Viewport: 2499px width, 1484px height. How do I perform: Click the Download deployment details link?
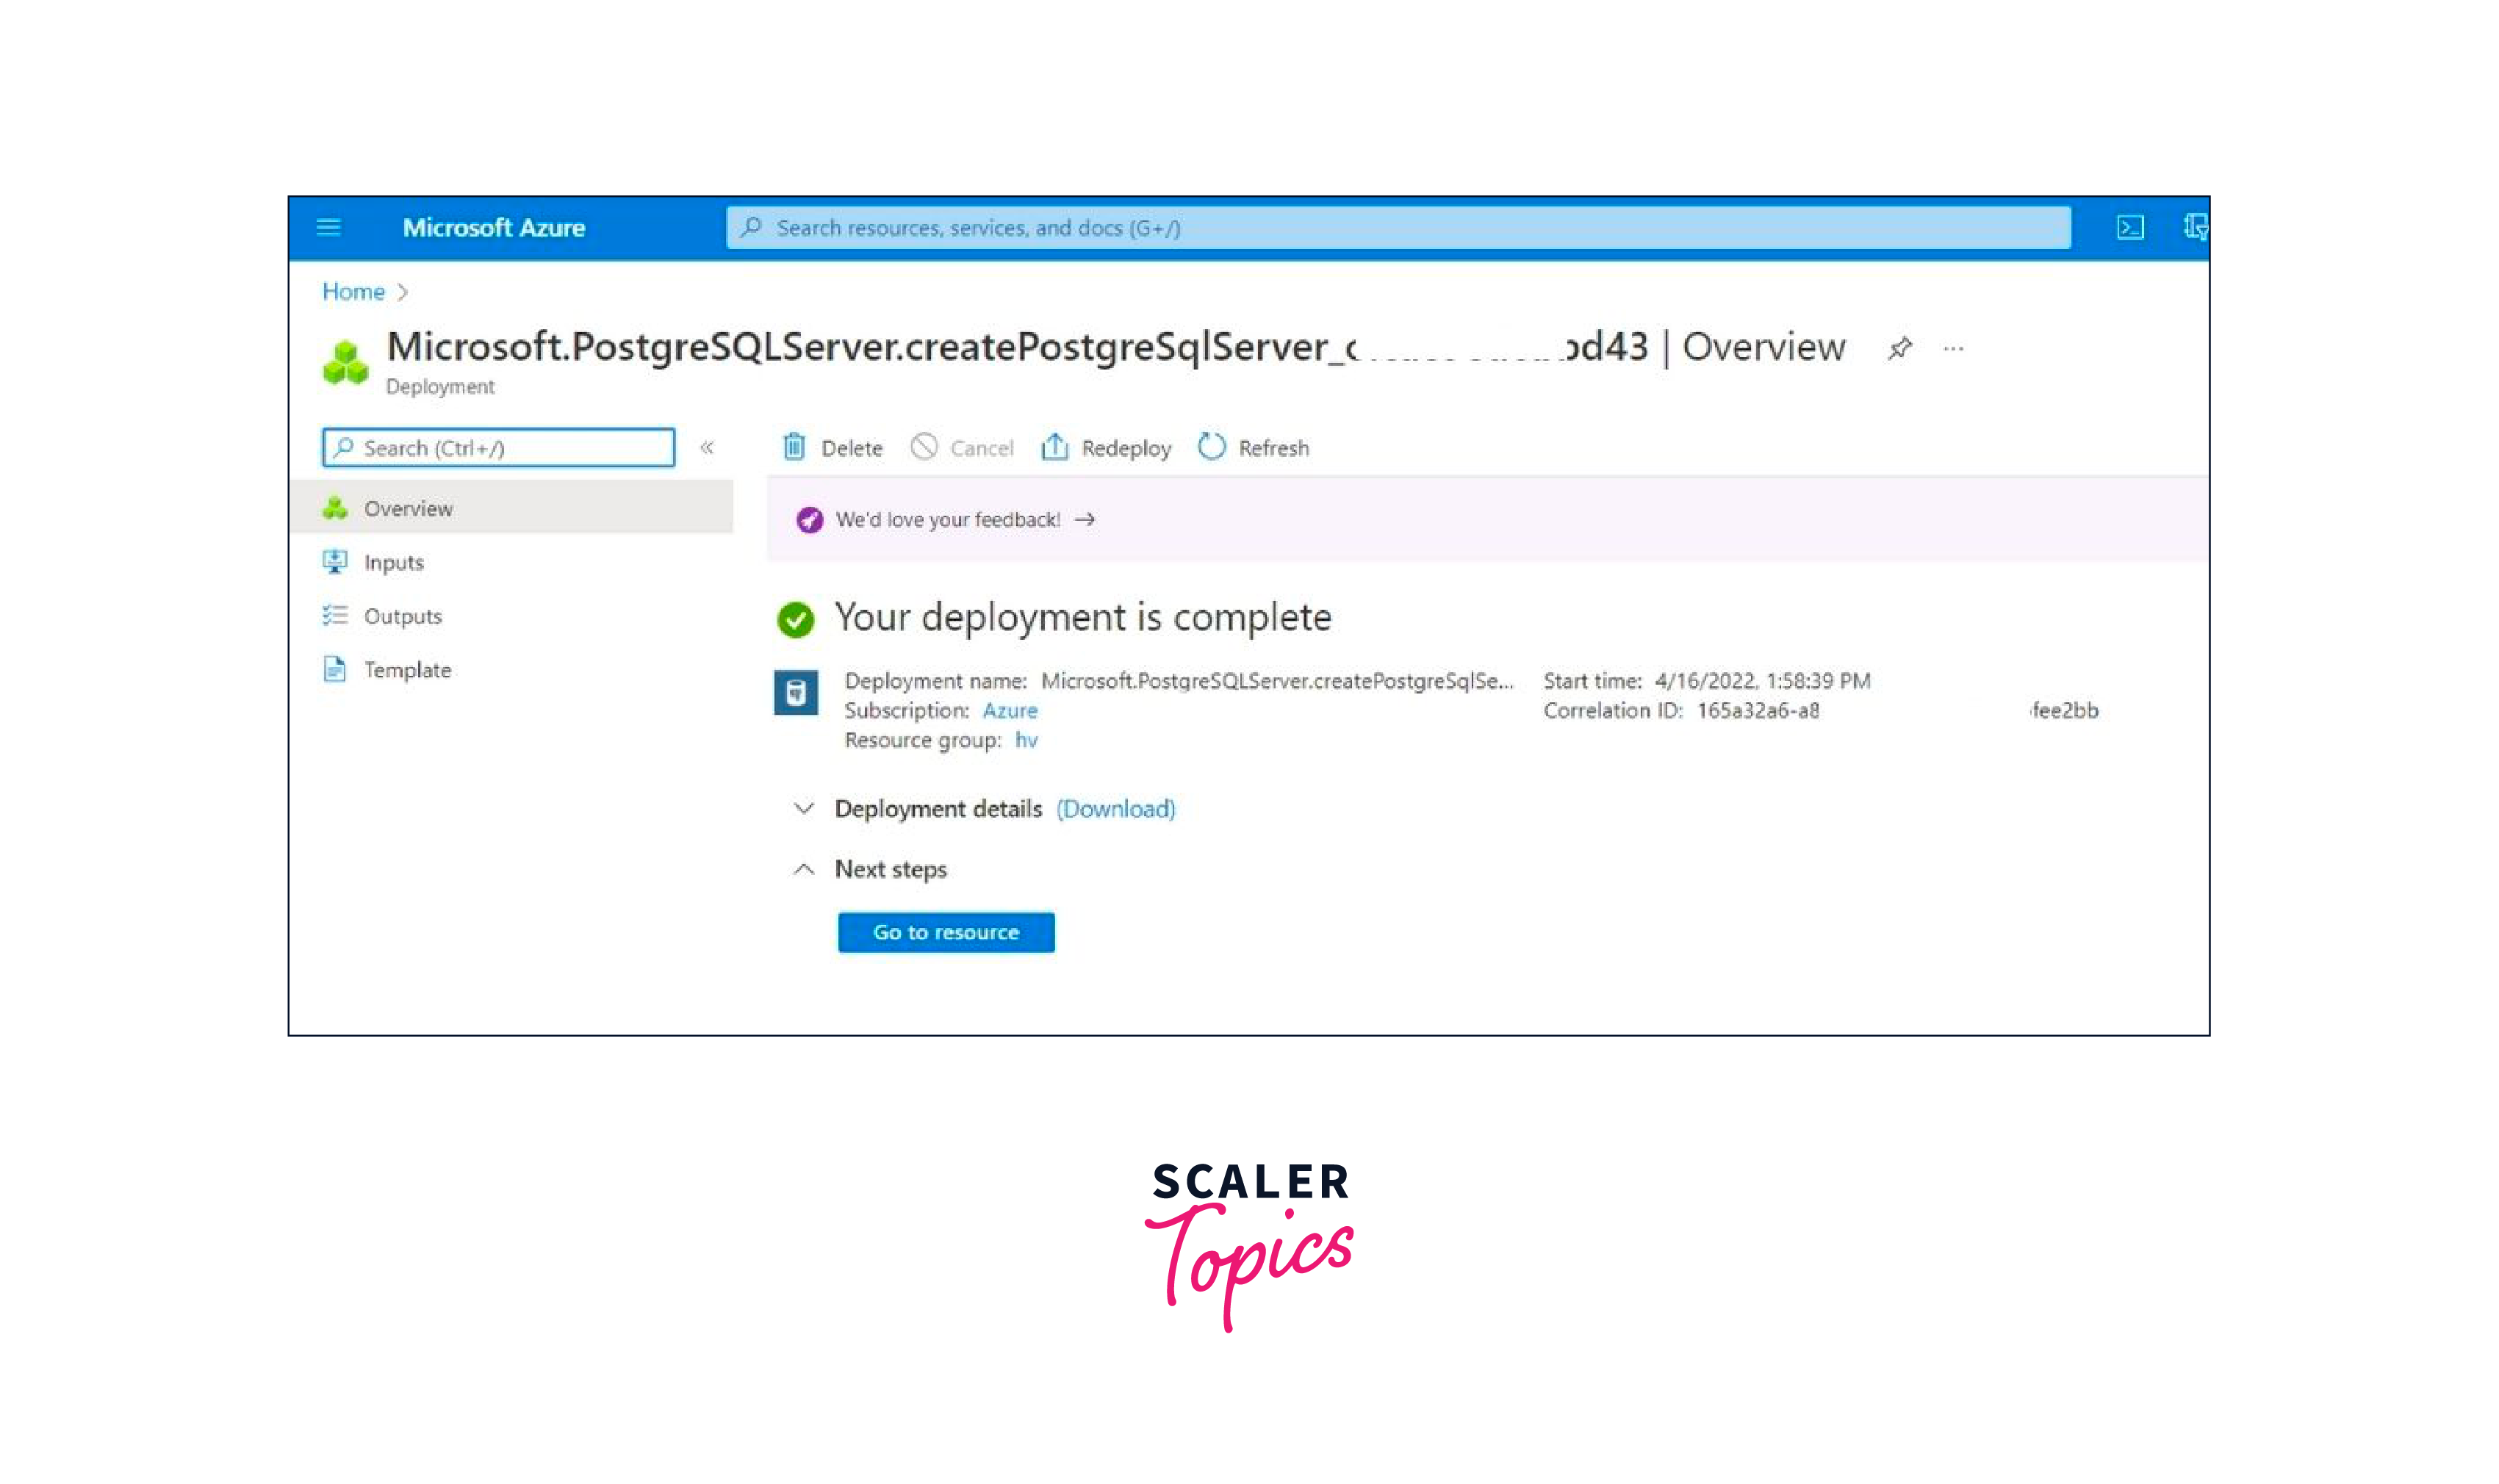click(x=1116, y=807)
